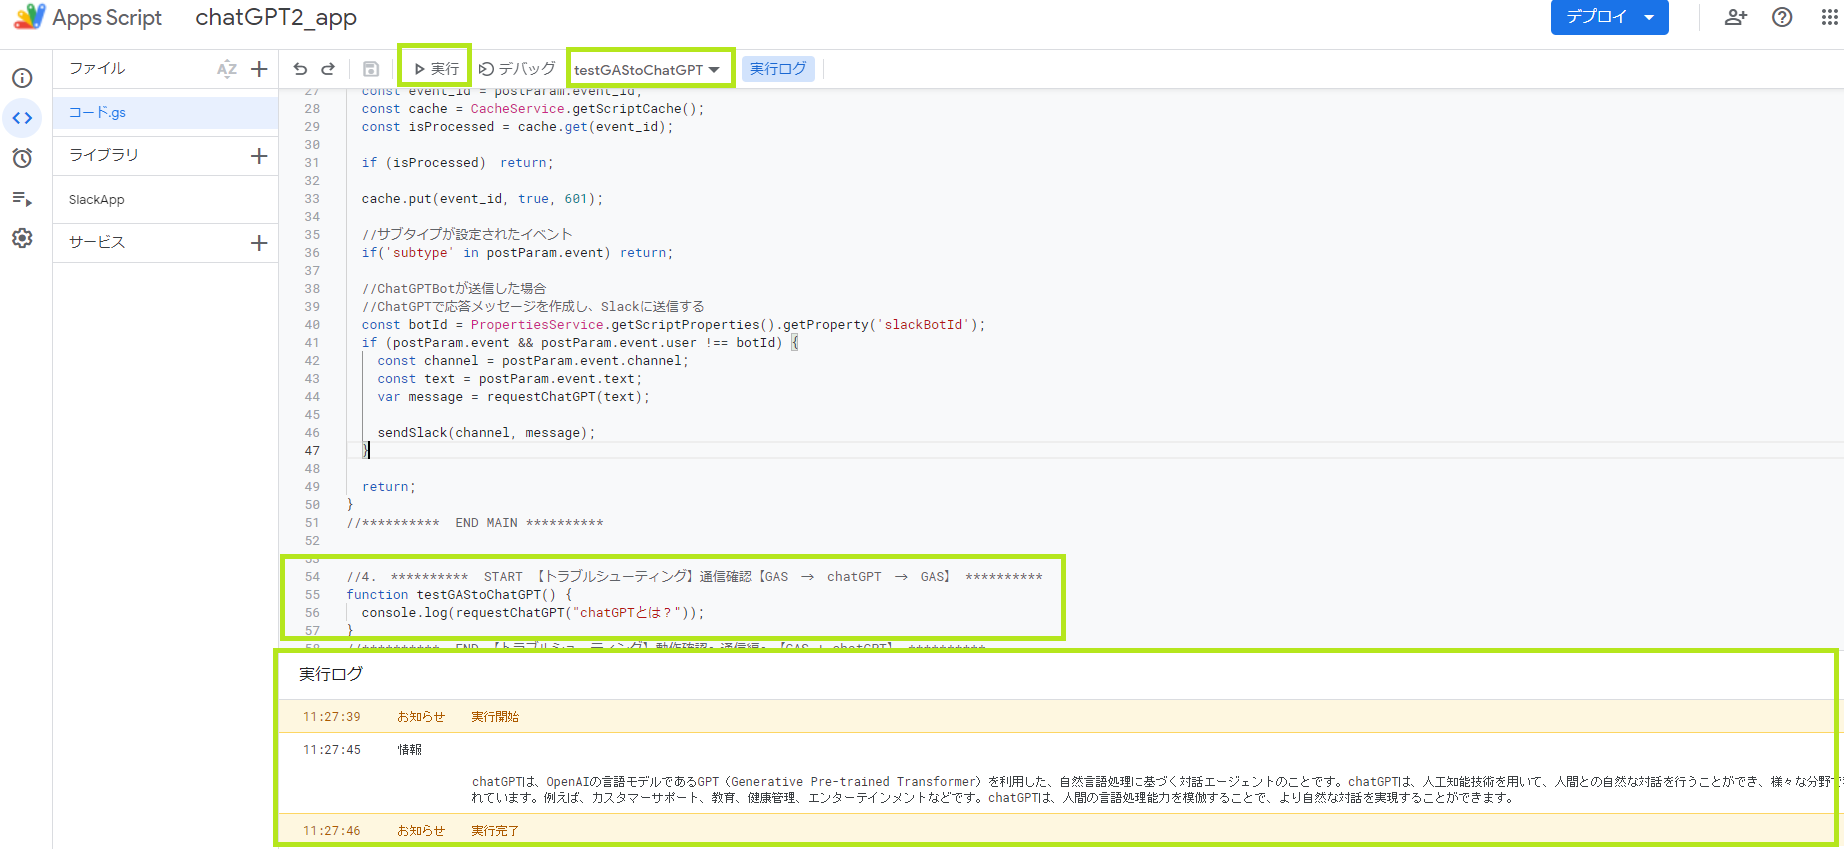Open the Triggers alarm clock icon
The width and height of the screenshot is (1844, 849).
22,158
